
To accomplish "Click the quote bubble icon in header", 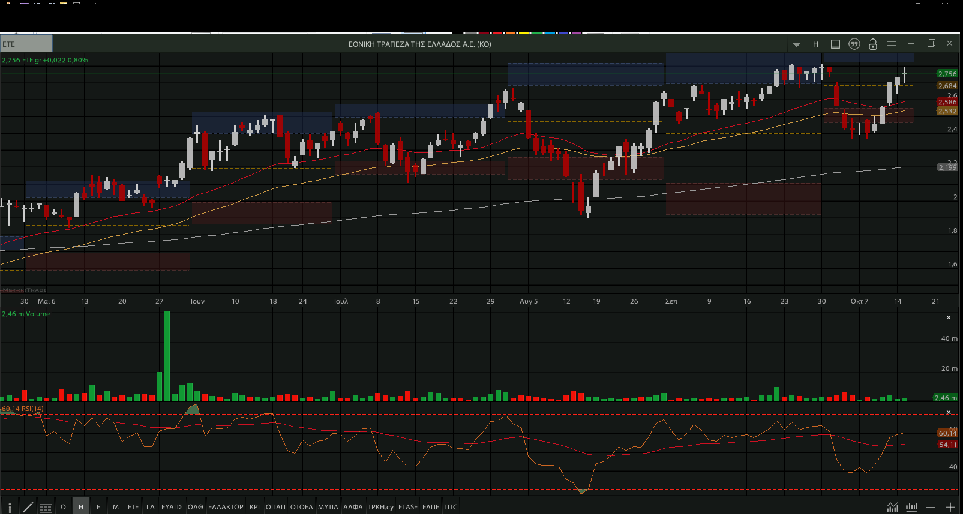I will [854, 44].
